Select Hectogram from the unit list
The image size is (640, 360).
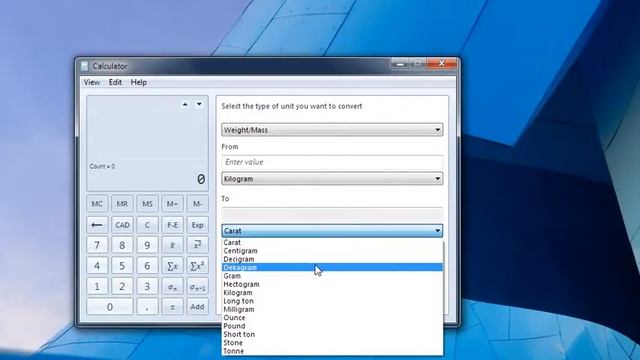click(x=332, y=284)
